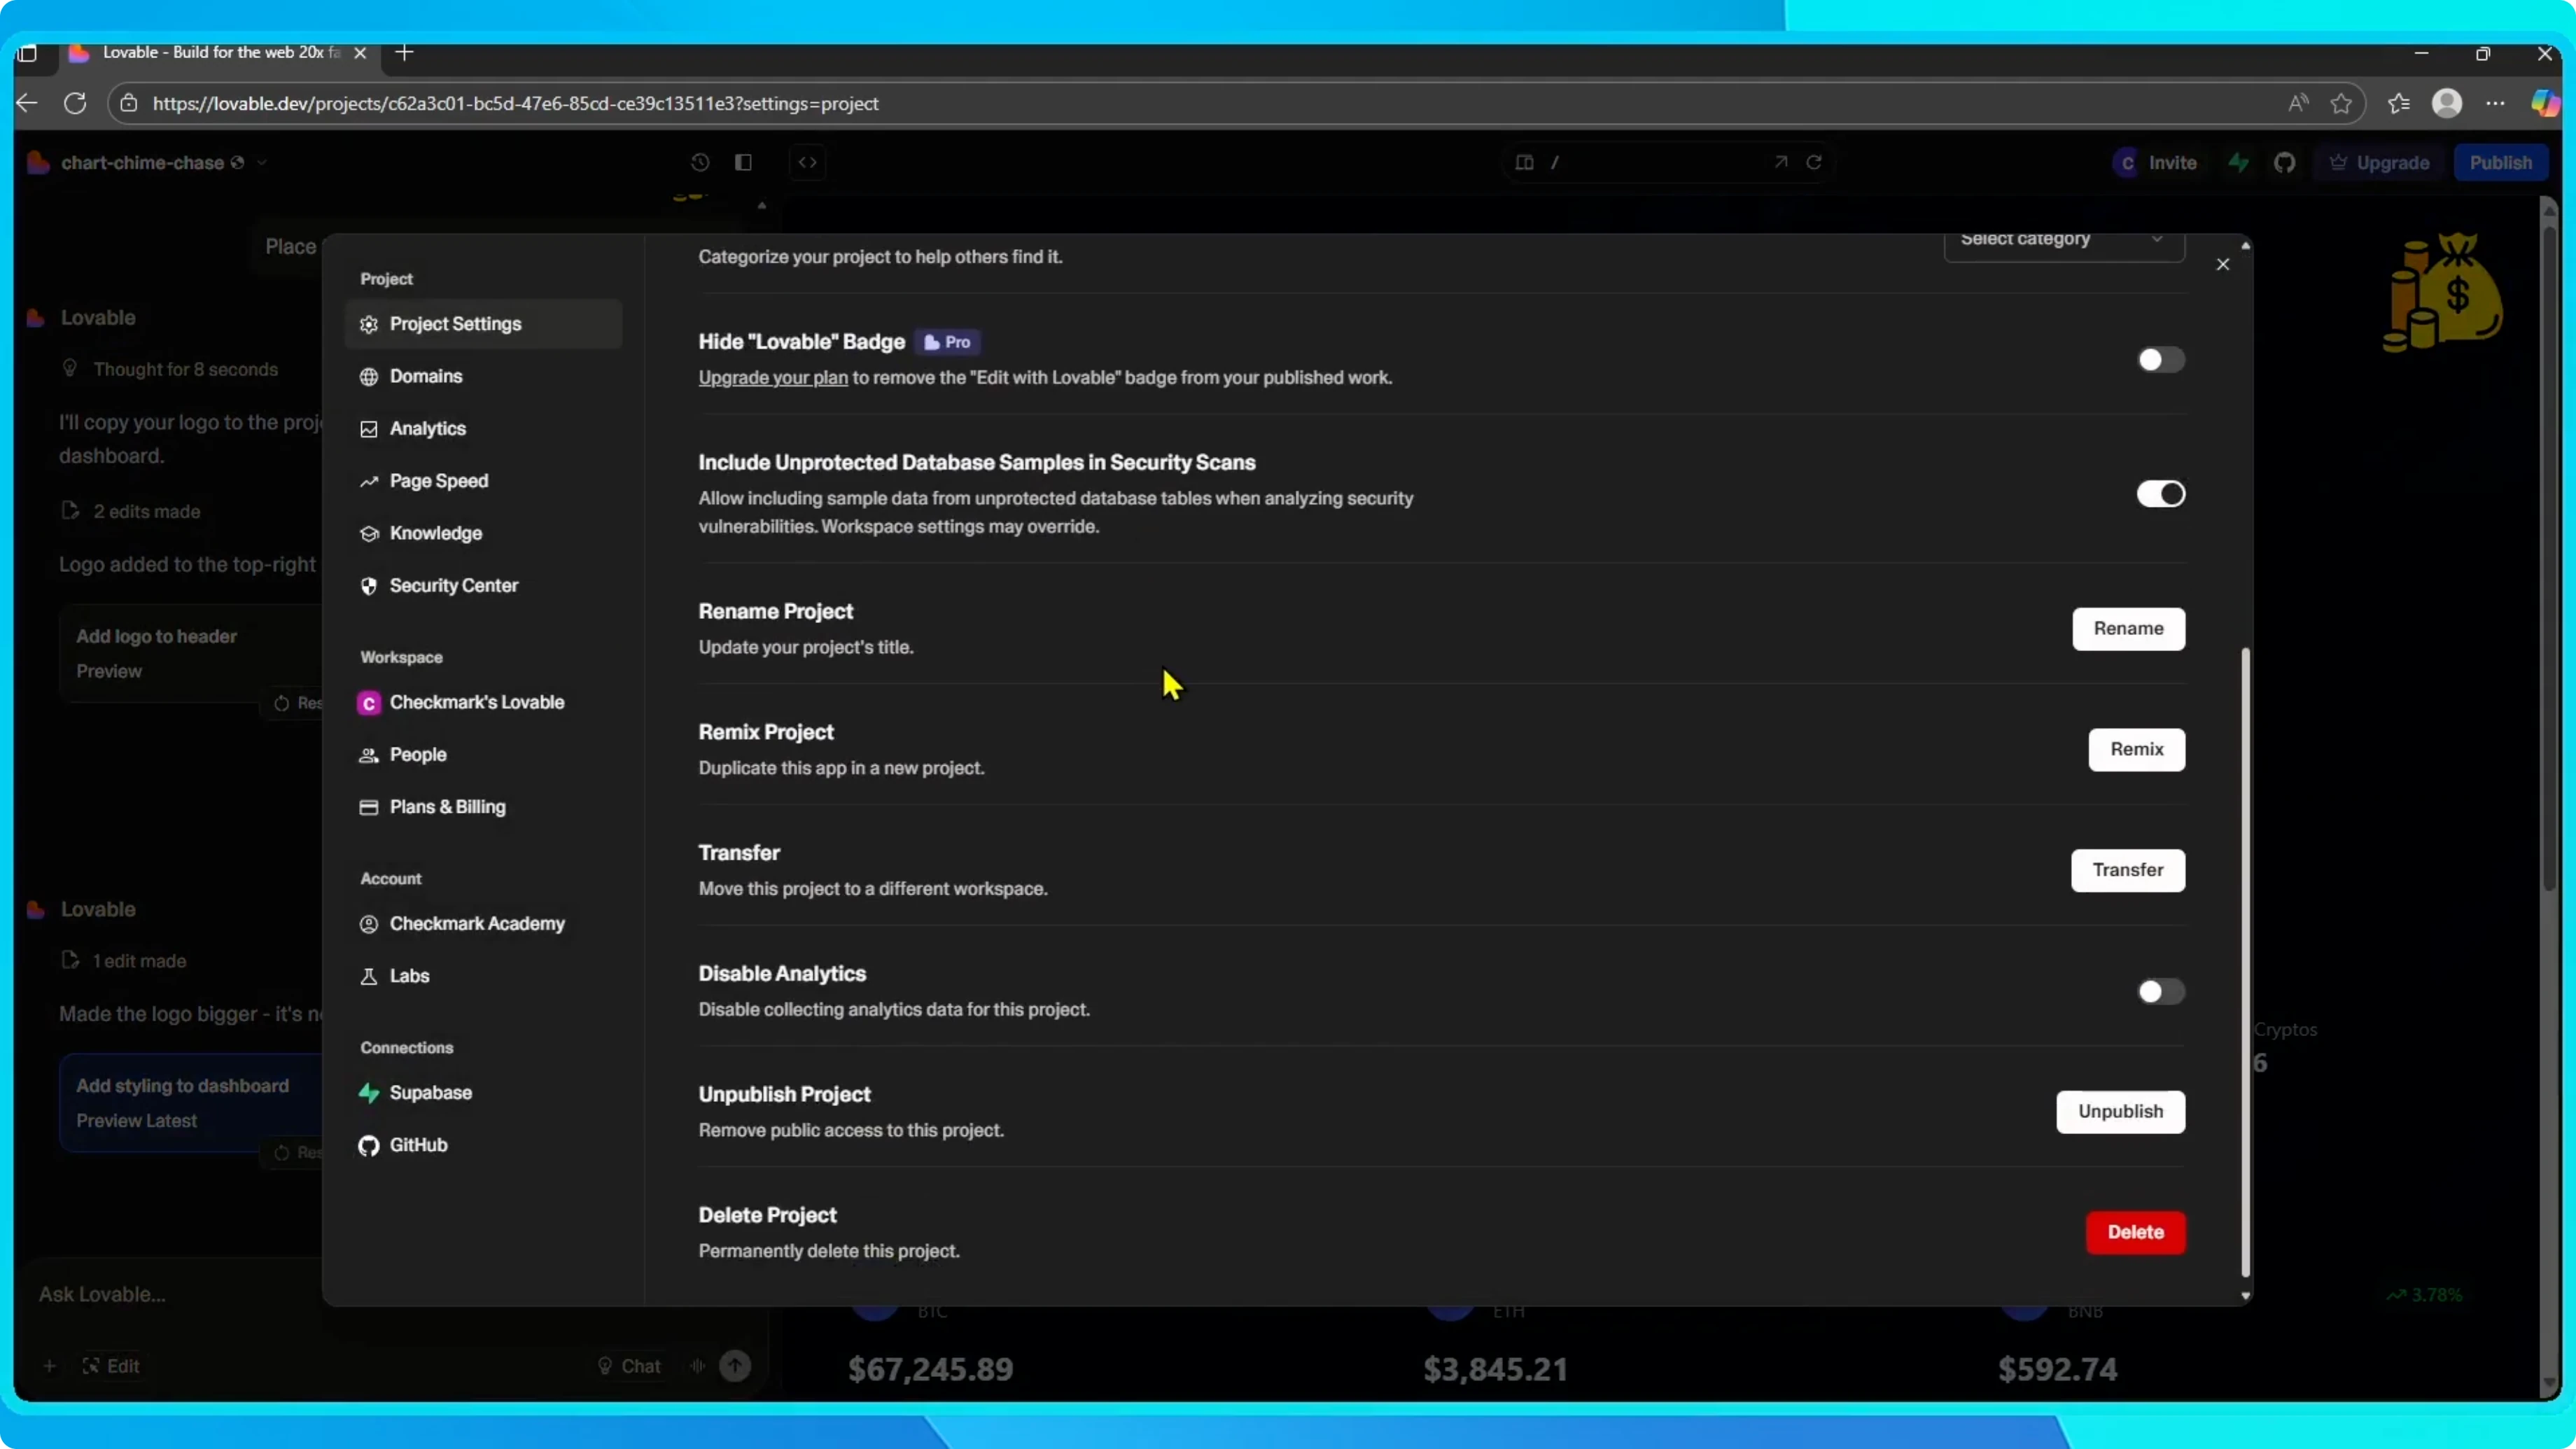Switch to code view icon
Screen dimensions: 2576x1449
point(808,162)
